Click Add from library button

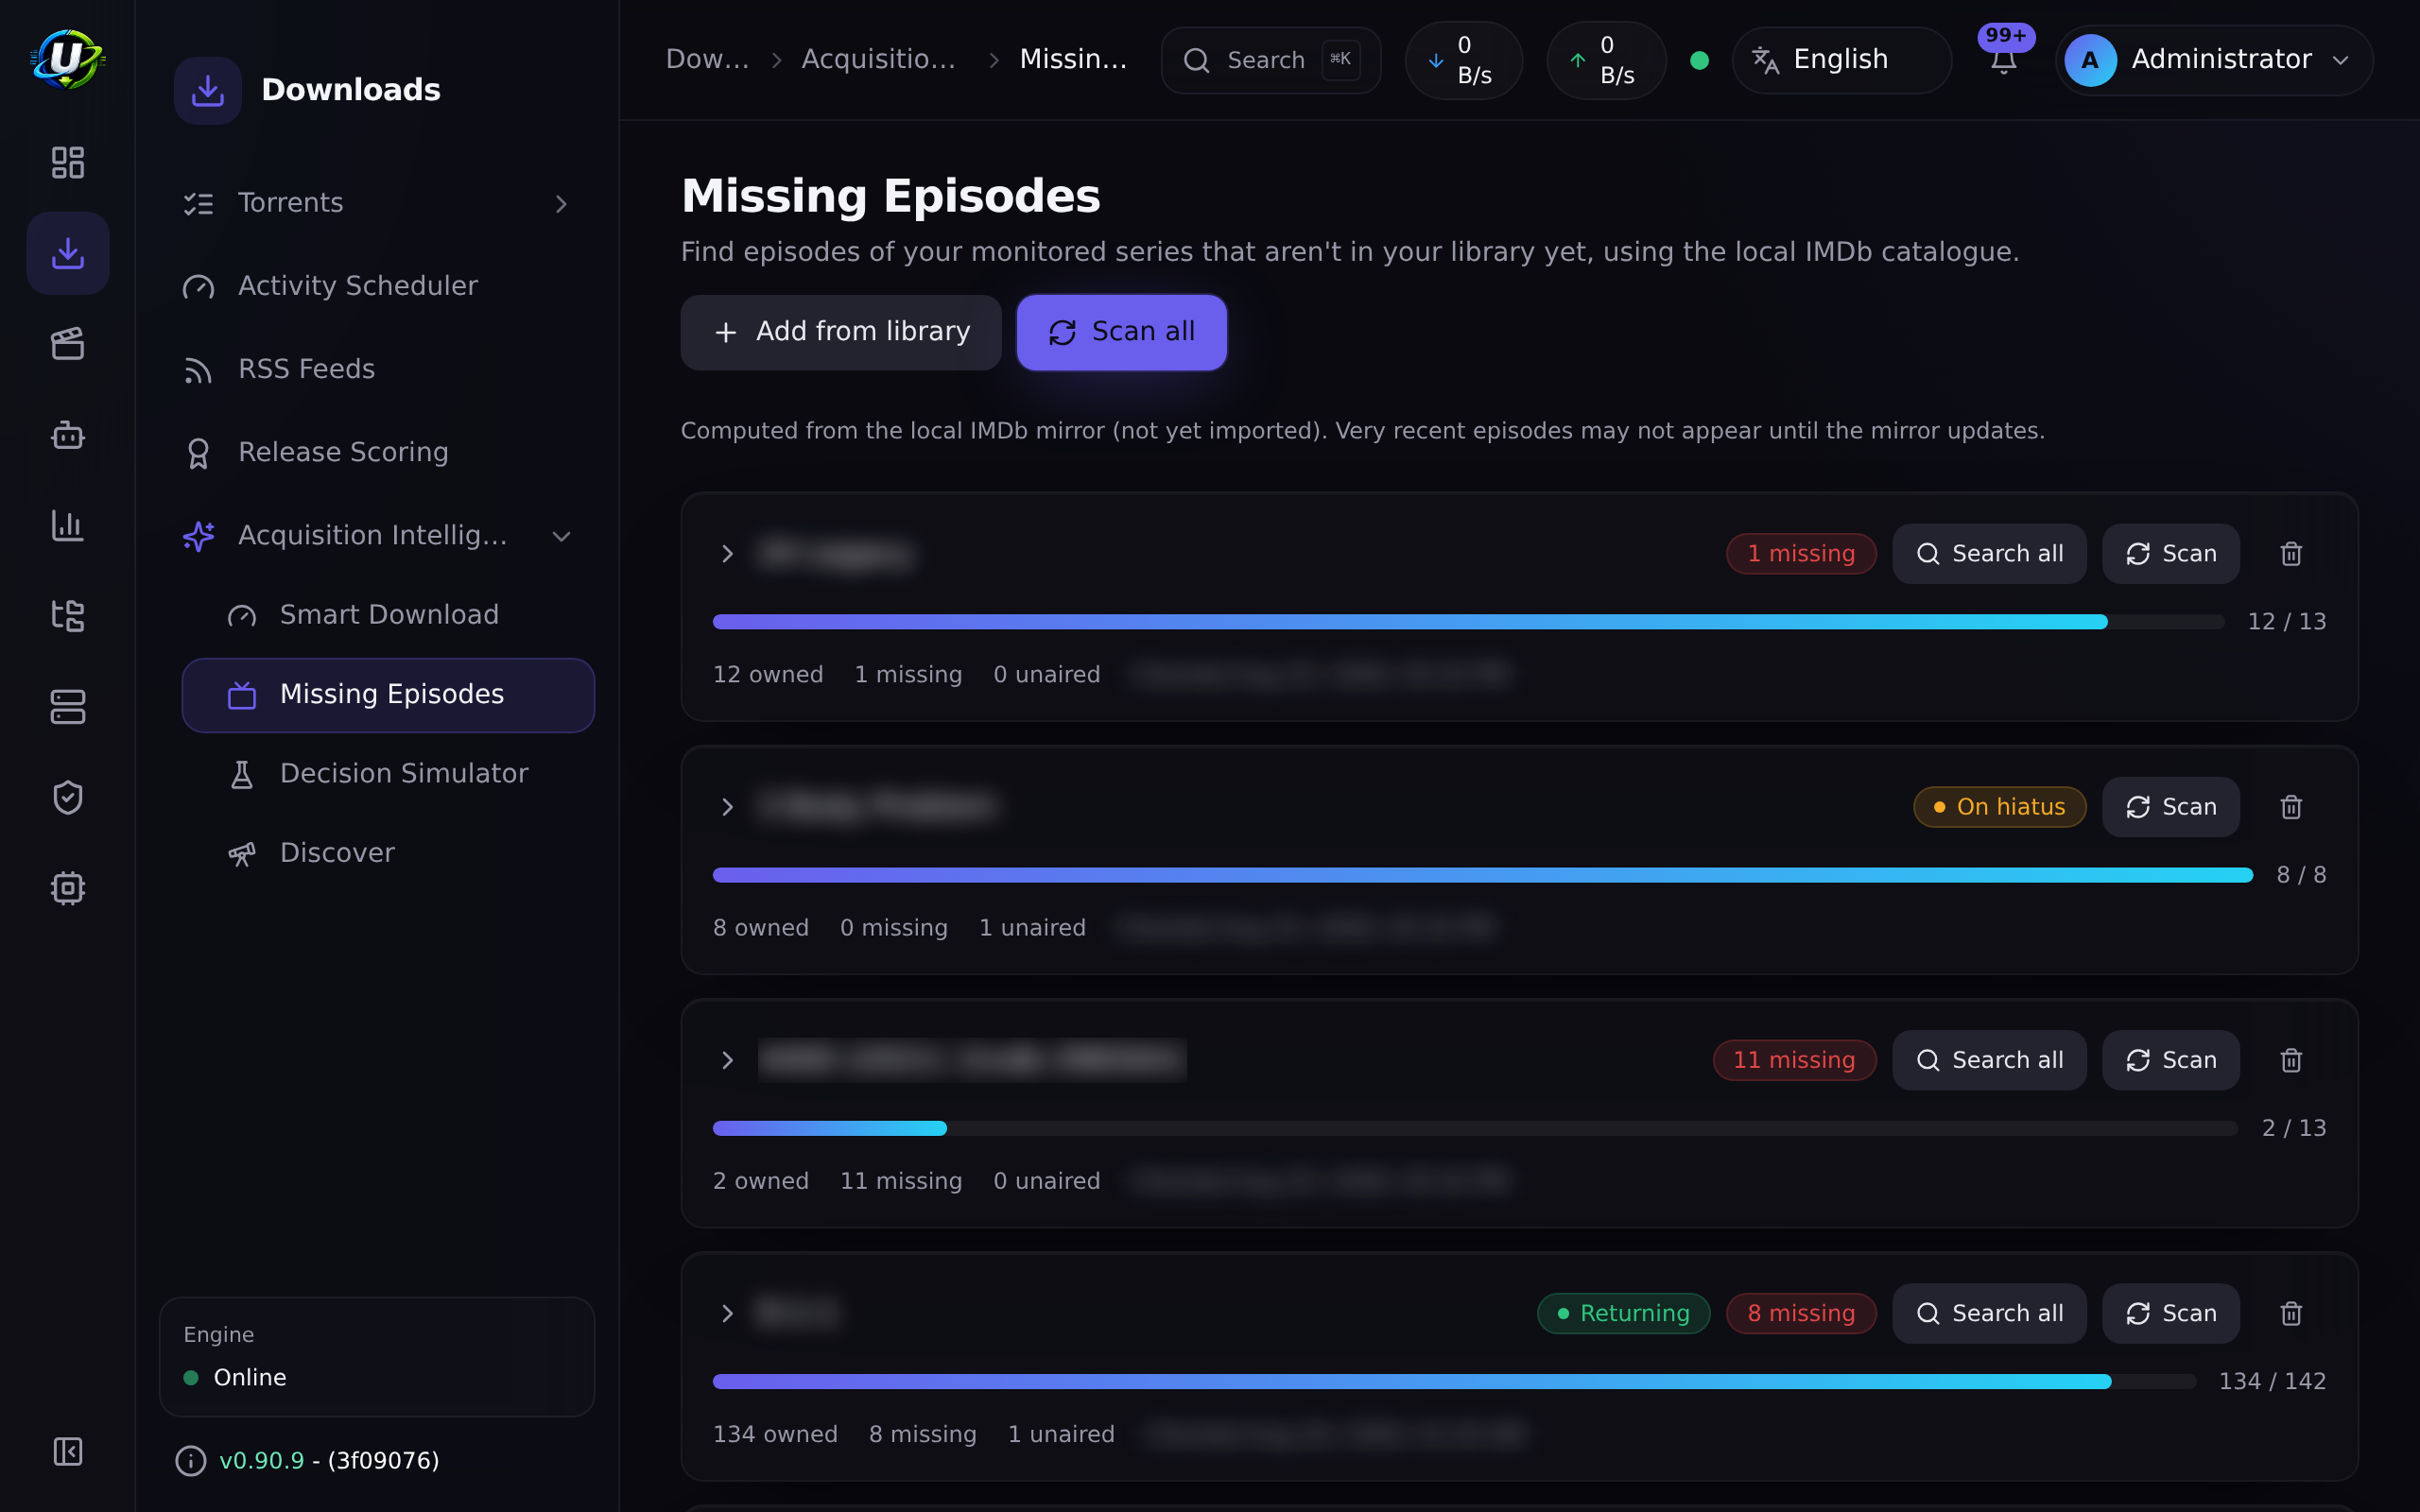click(x=841, y=332)
